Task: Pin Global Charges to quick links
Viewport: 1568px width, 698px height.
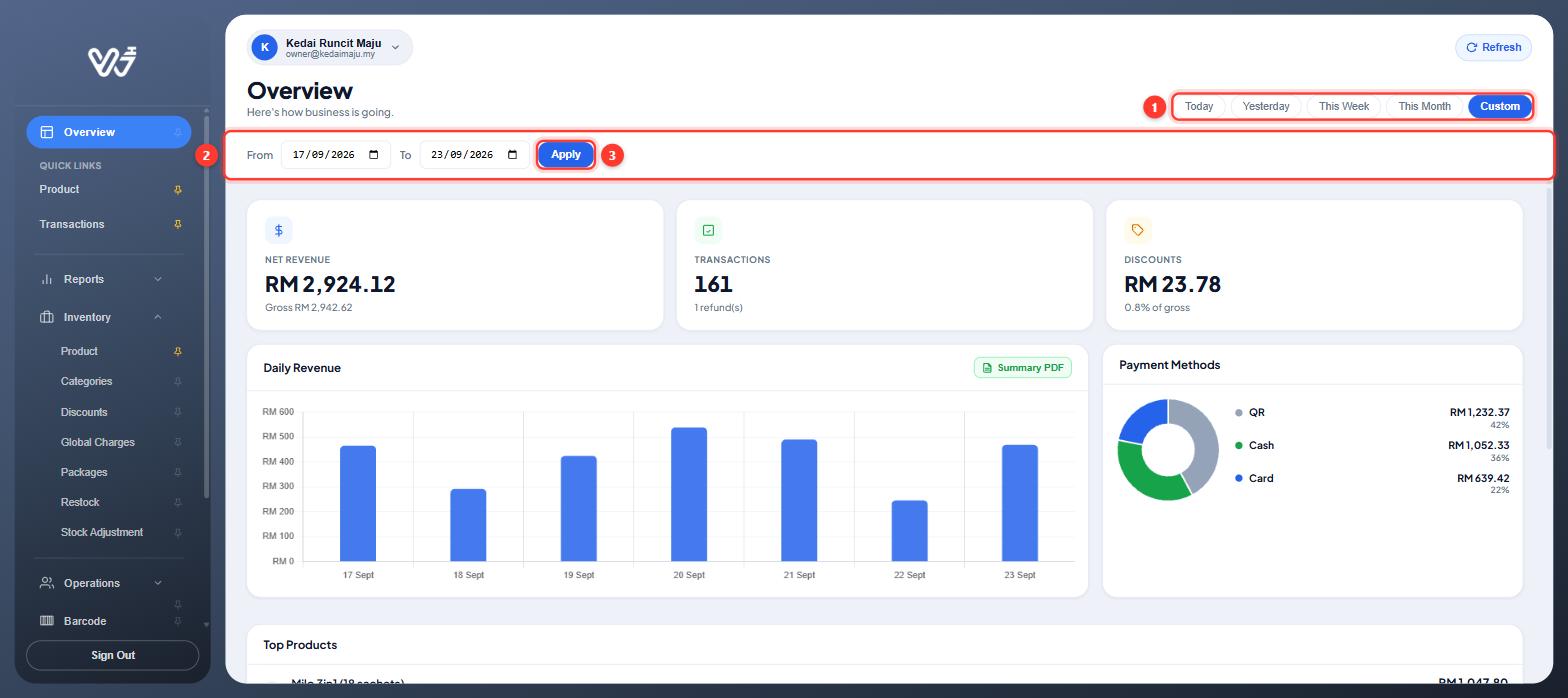Action: (178, 442)
